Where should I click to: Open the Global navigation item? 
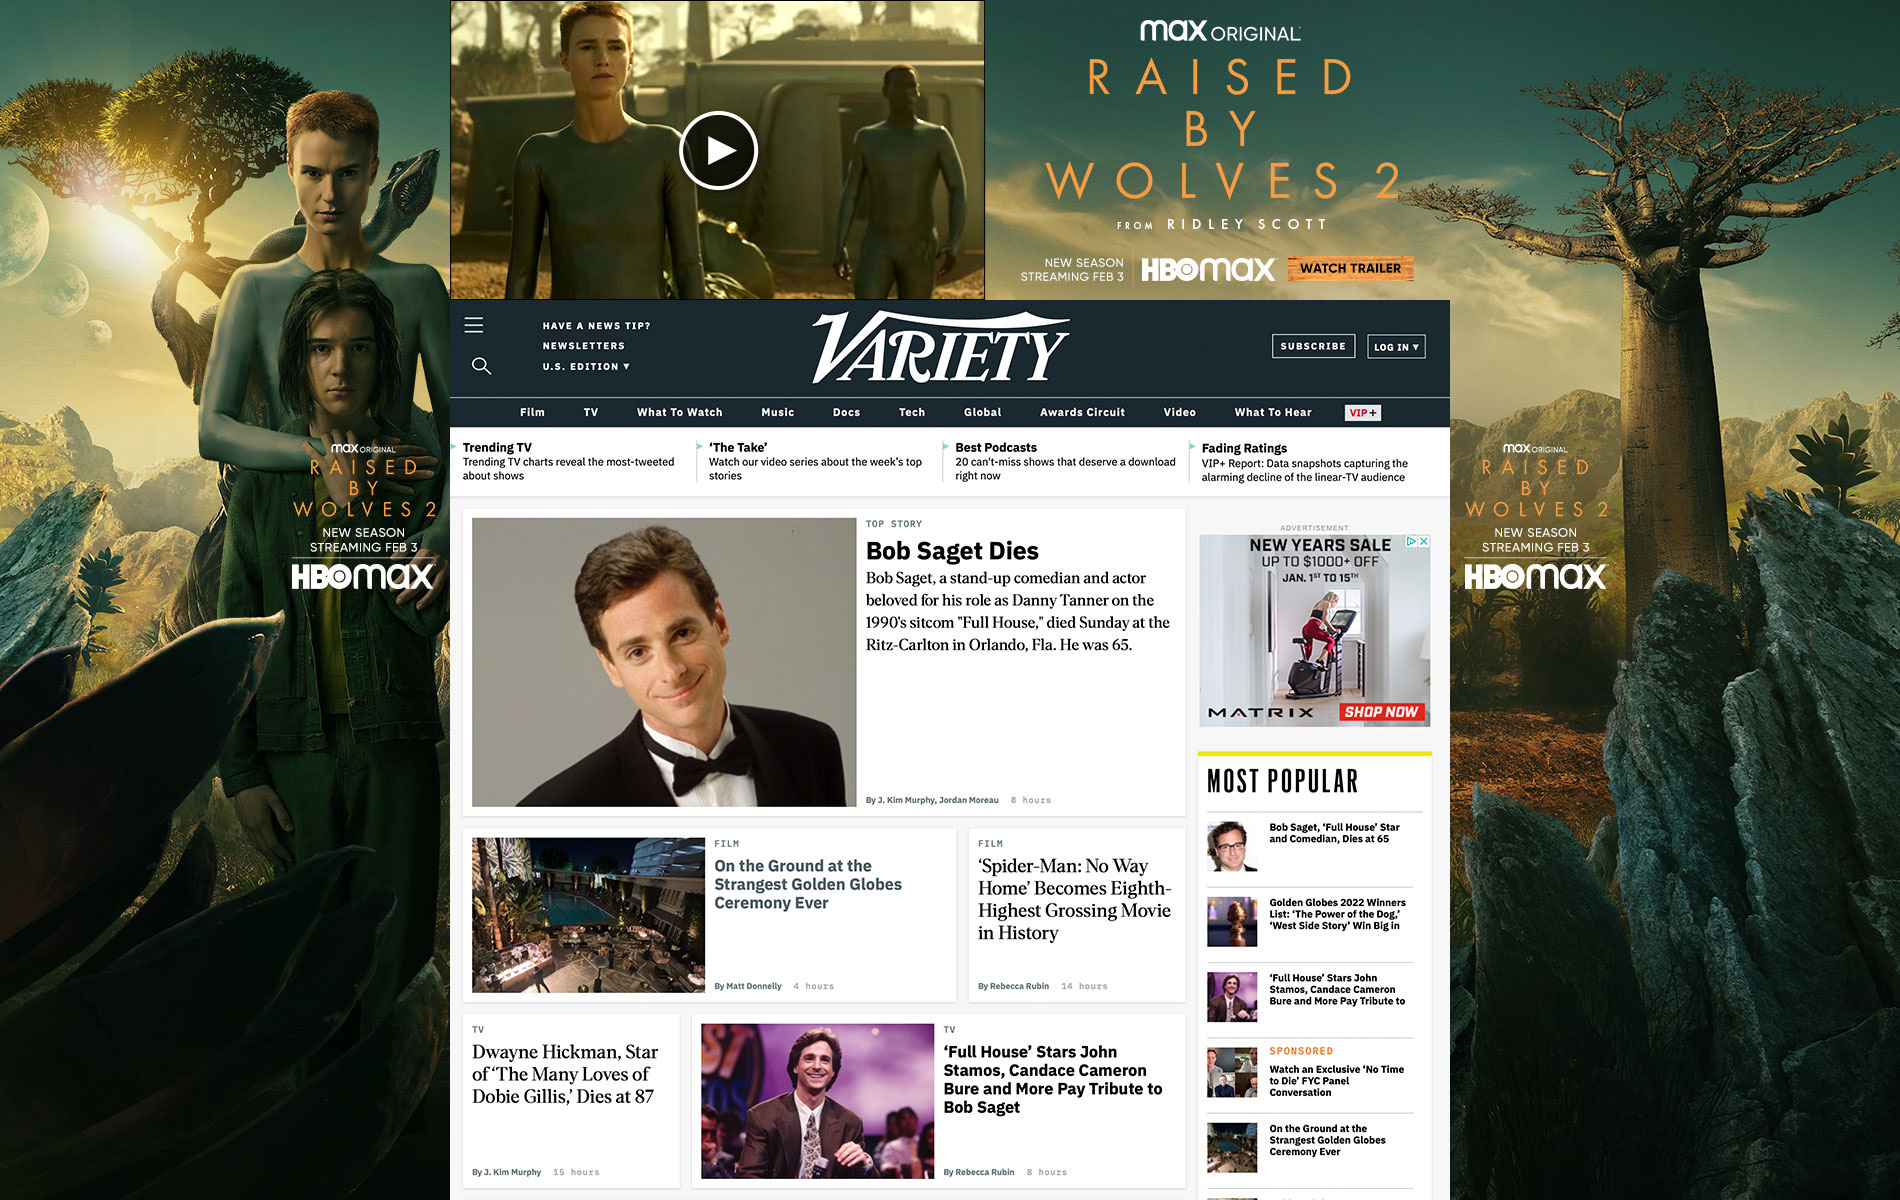pyautogui.click(x=982, y=412)
